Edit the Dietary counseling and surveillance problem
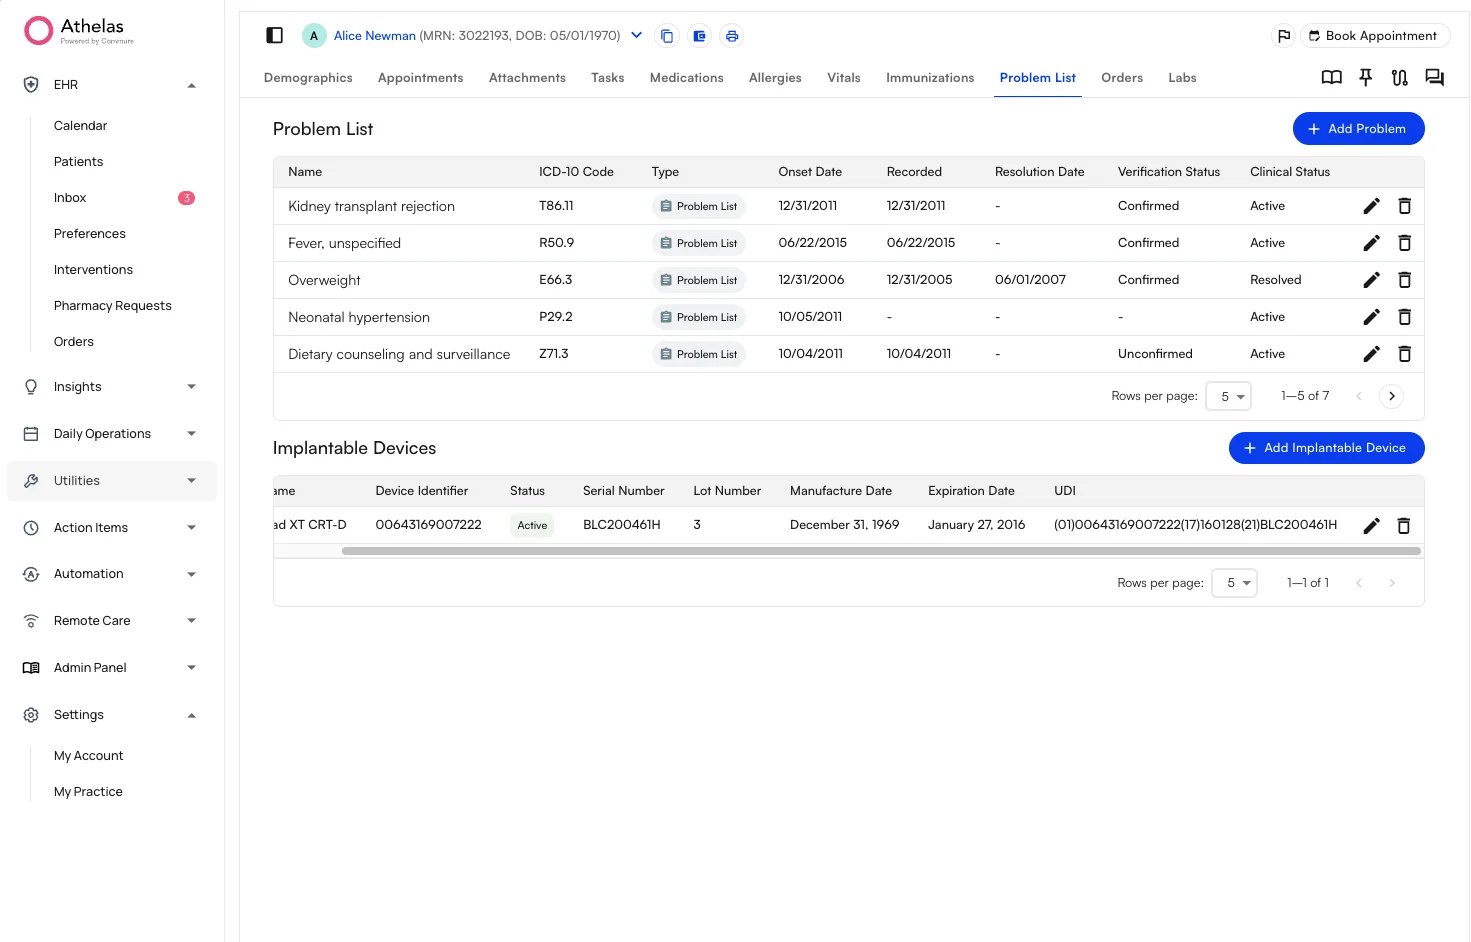This screenshot has height=942, width=1471. click(1371, 354)
